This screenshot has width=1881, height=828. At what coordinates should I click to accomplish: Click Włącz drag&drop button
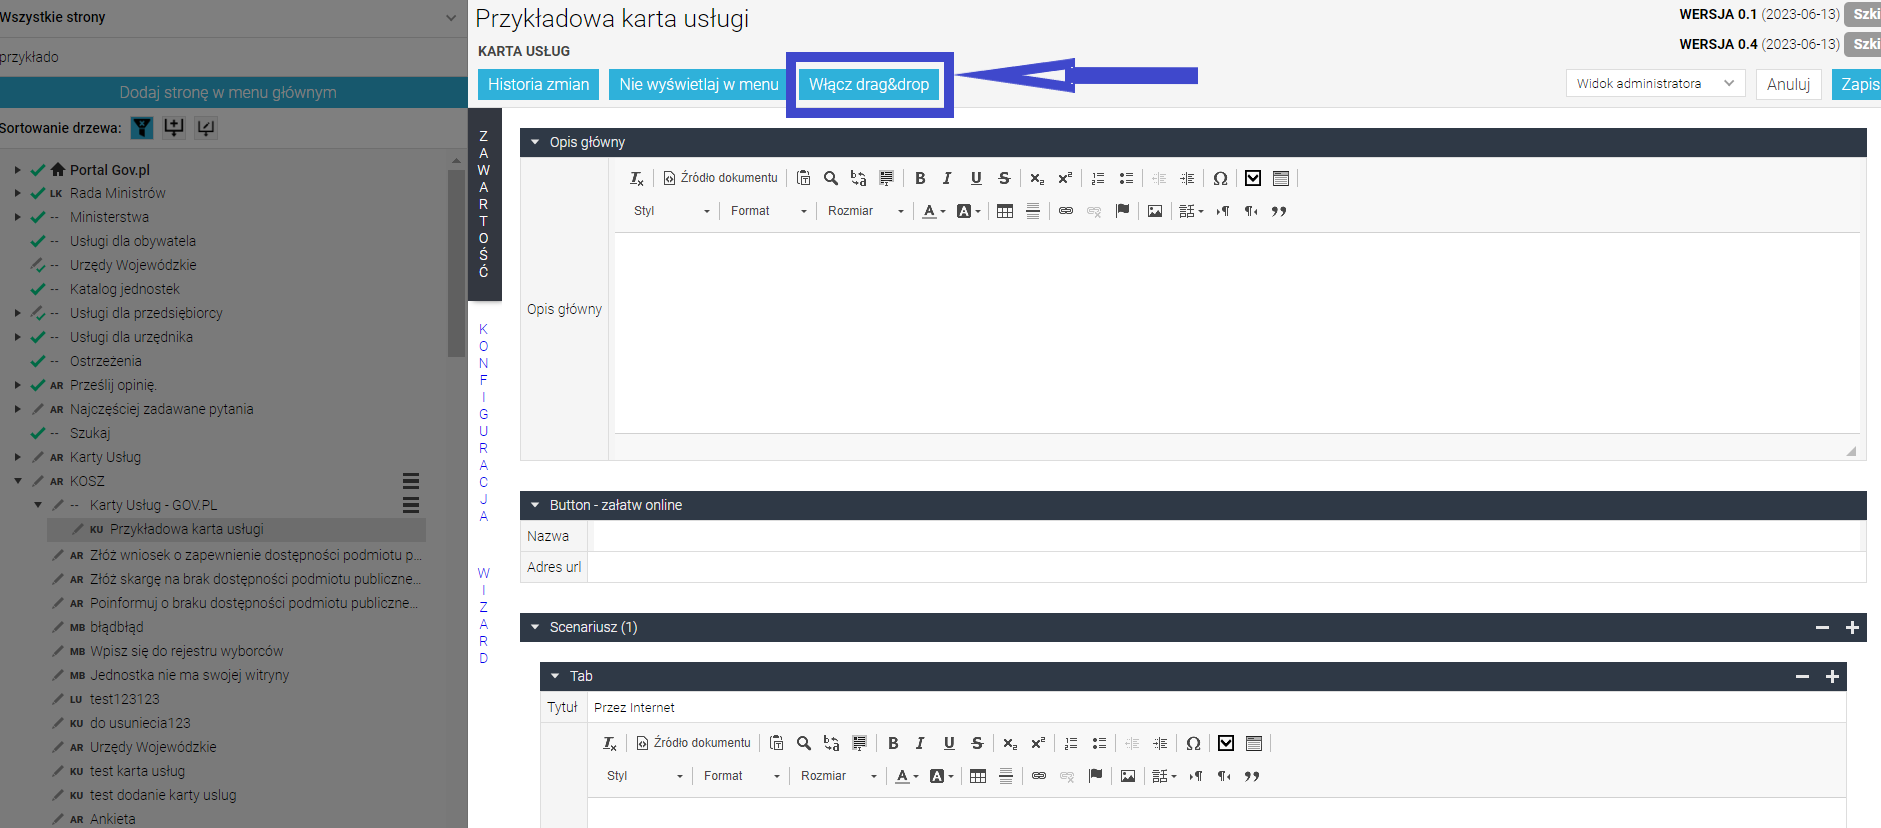[x=869, y=84]
